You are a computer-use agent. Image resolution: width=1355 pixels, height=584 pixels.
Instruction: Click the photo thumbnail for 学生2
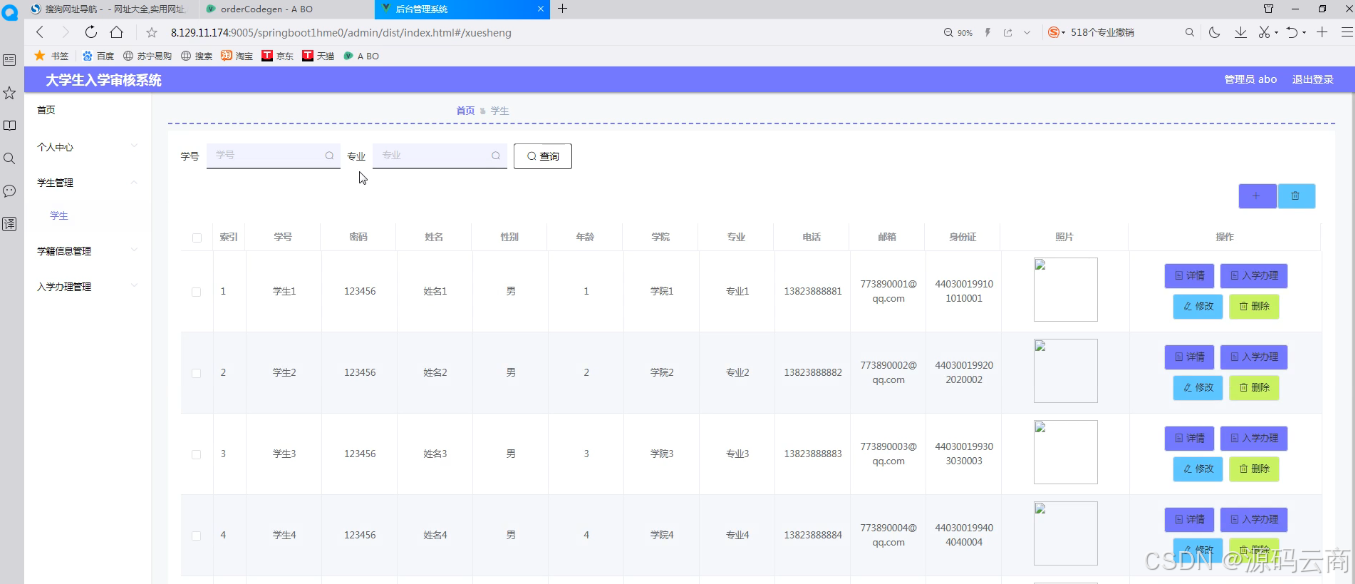pyautogui.click(x=1065, y=371)
